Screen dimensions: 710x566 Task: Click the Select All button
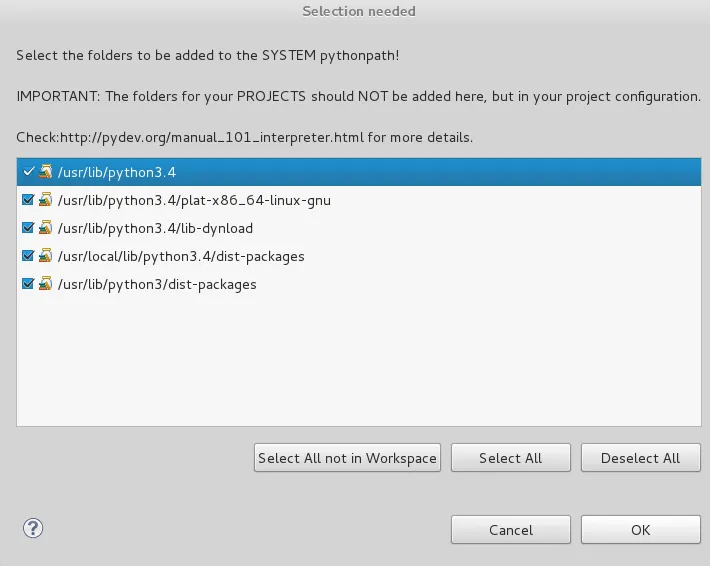[511, 458]
